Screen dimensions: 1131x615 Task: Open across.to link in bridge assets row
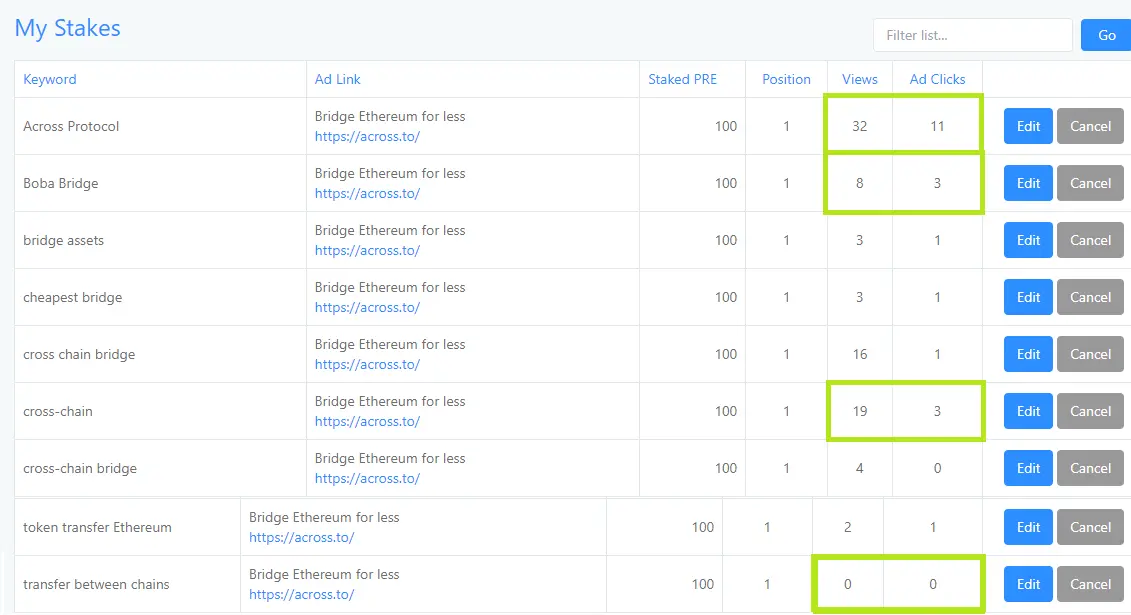(367, 250)
